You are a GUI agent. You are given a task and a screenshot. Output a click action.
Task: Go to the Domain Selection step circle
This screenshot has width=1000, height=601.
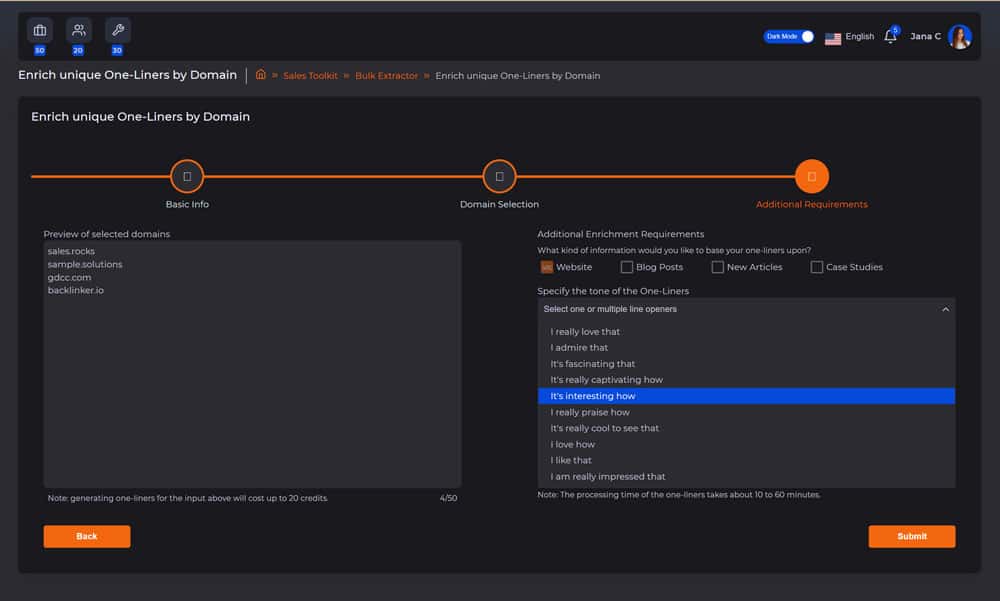pos(499,177)
